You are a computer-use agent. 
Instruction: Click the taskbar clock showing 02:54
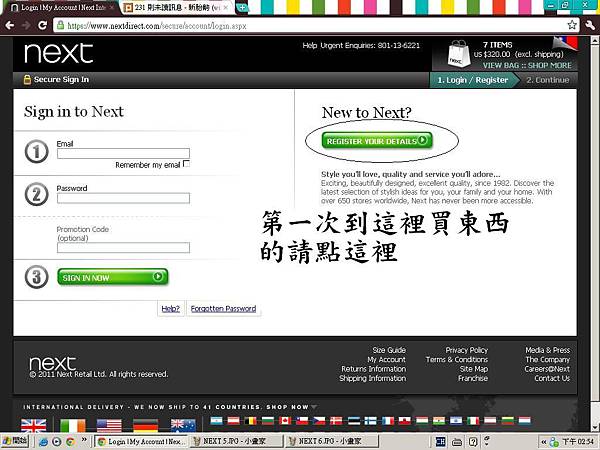coord(578,442)
